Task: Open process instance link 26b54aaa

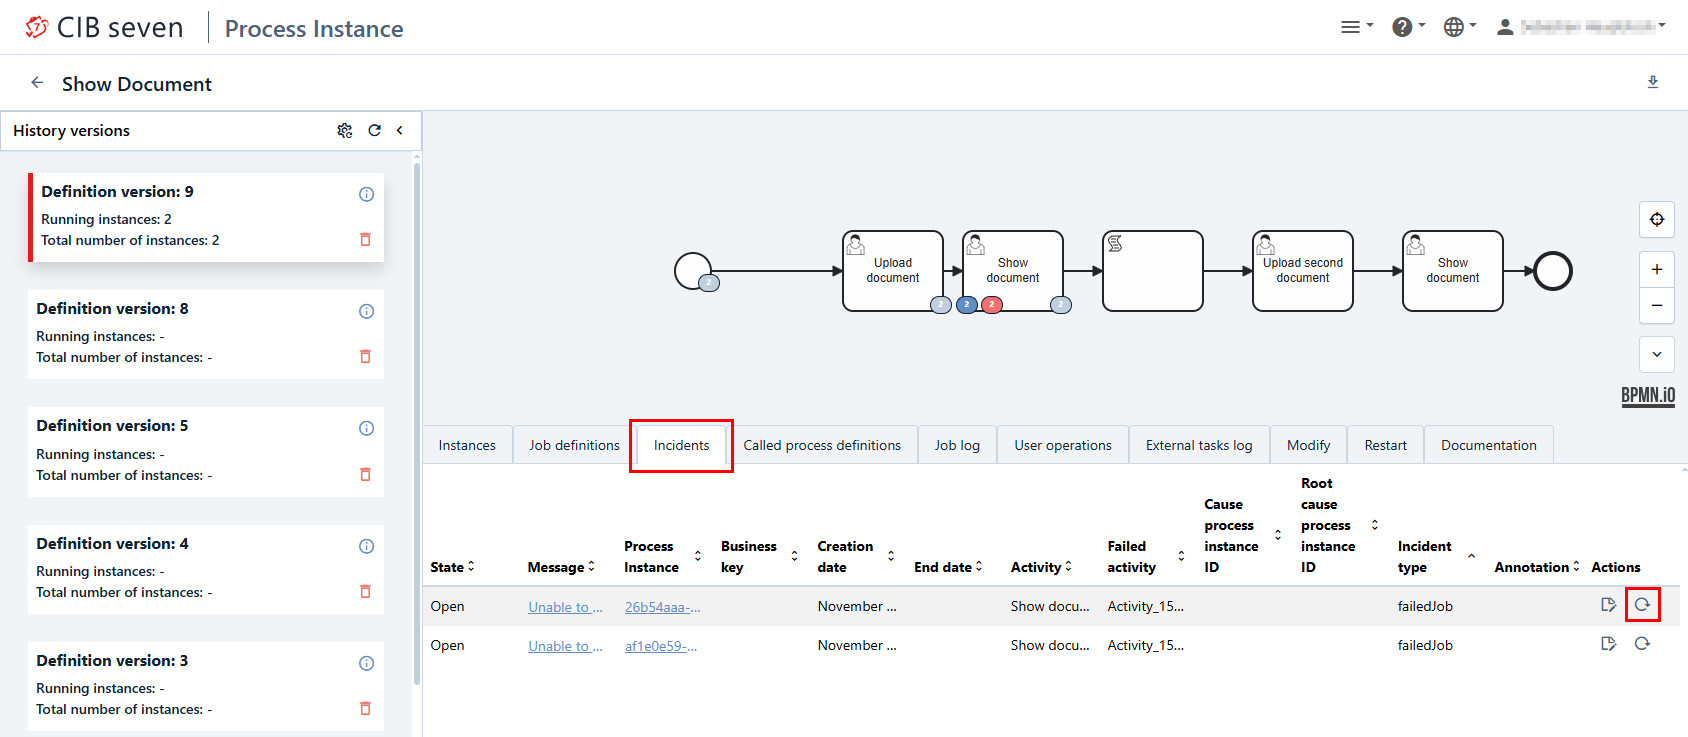Action: pos(662,607)
